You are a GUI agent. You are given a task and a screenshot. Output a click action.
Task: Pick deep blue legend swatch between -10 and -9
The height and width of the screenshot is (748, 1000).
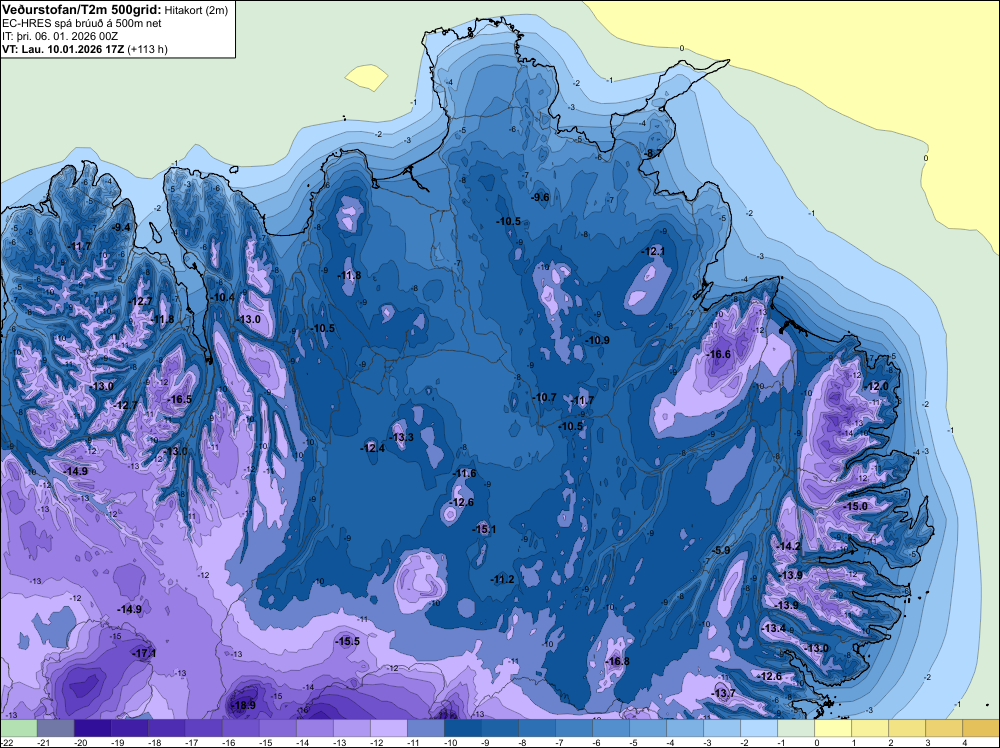(x=462, y=728)
